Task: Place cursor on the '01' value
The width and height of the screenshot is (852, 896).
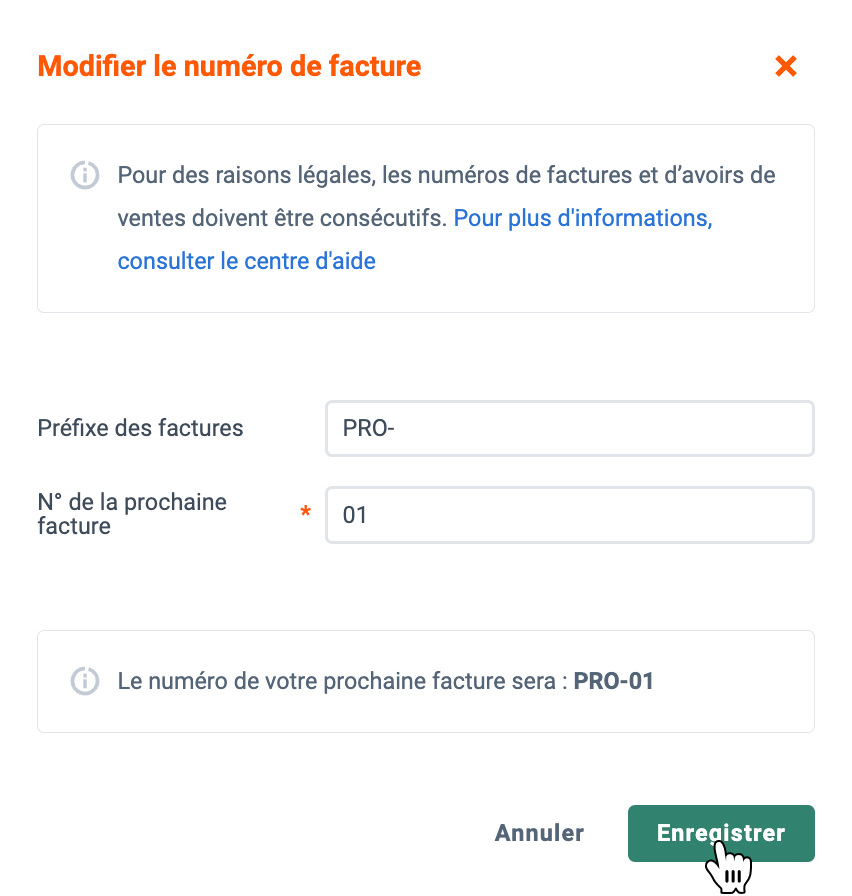Action: click(x=354, y=515)
